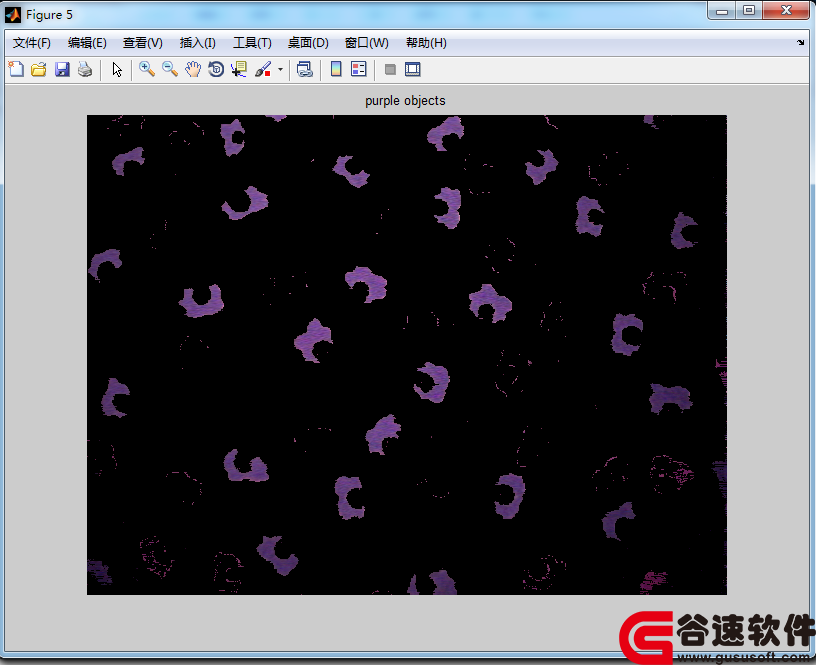Viewport: 816px width, 665px height.
Task: Open the 桌面(D) menu
Action: [x=308, y=43]
